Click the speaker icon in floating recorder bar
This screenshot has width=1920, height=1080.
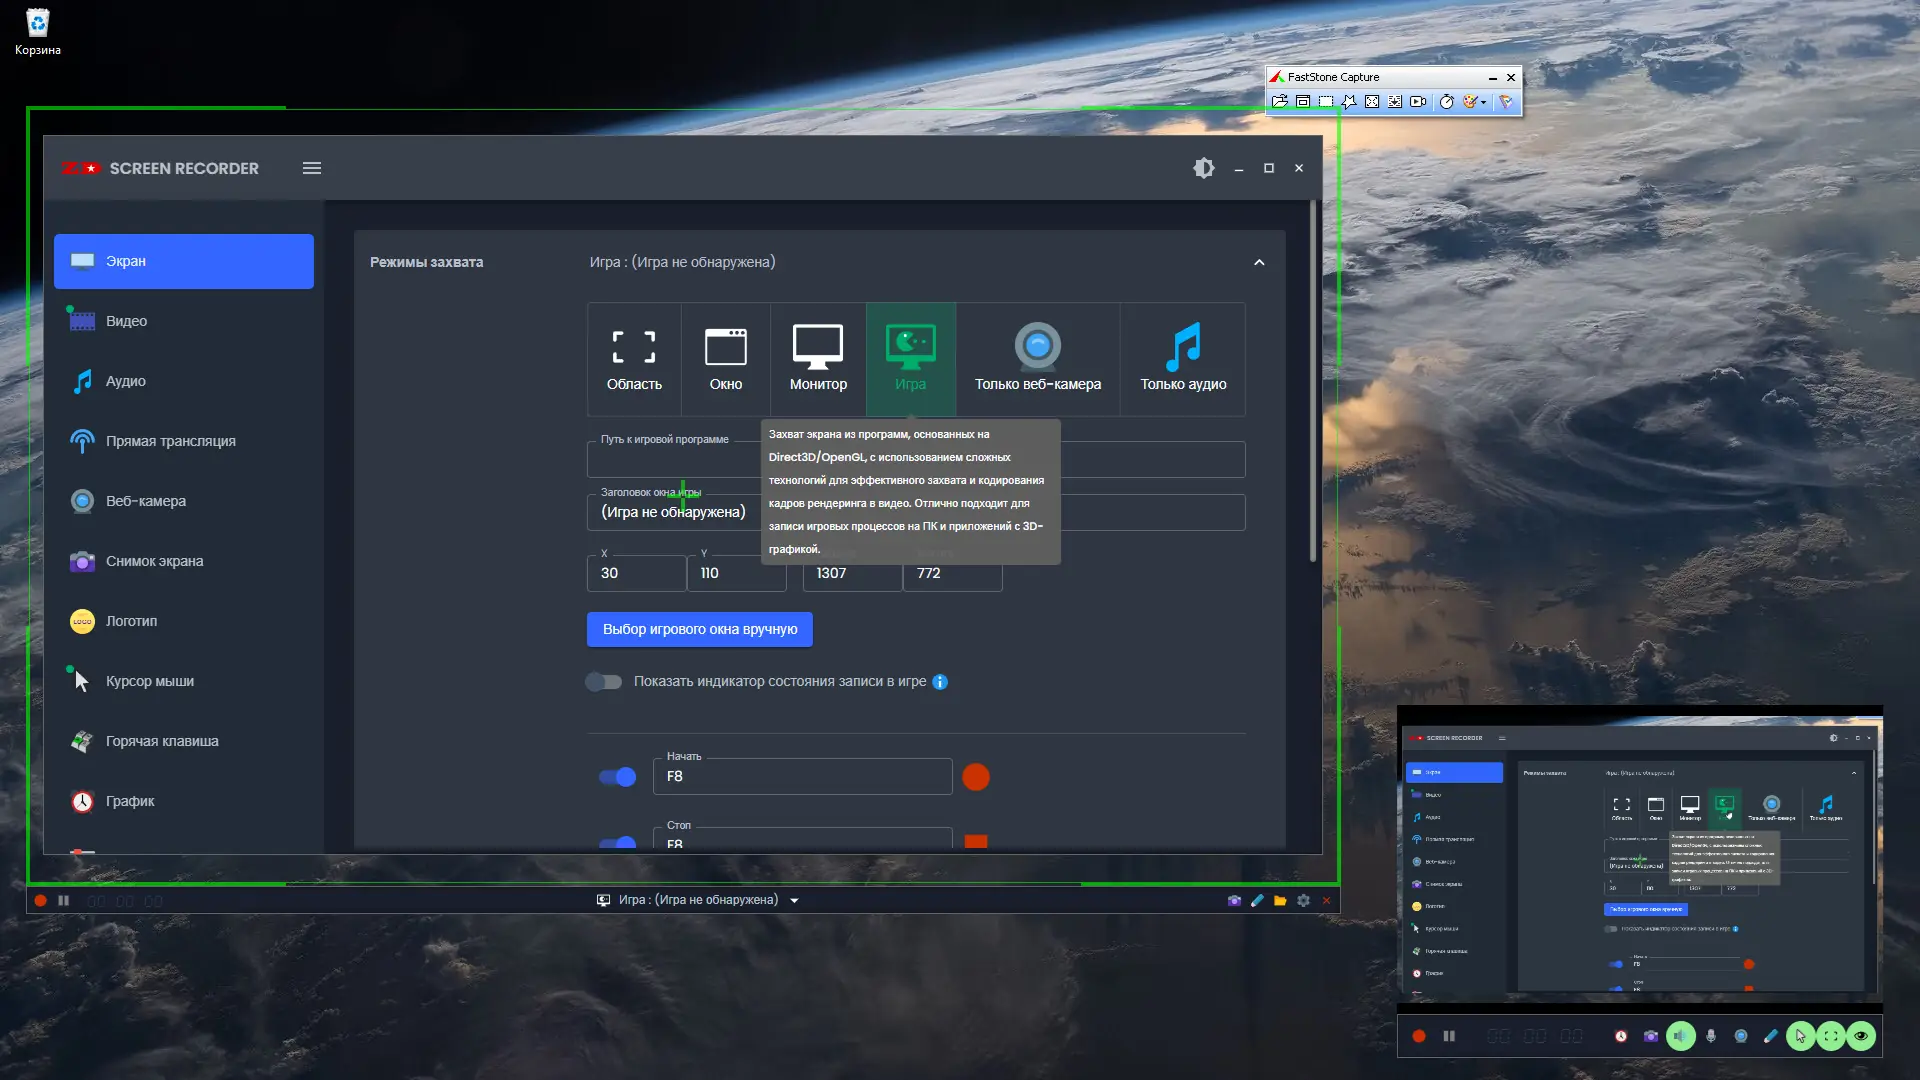tap(1681, 1036)
